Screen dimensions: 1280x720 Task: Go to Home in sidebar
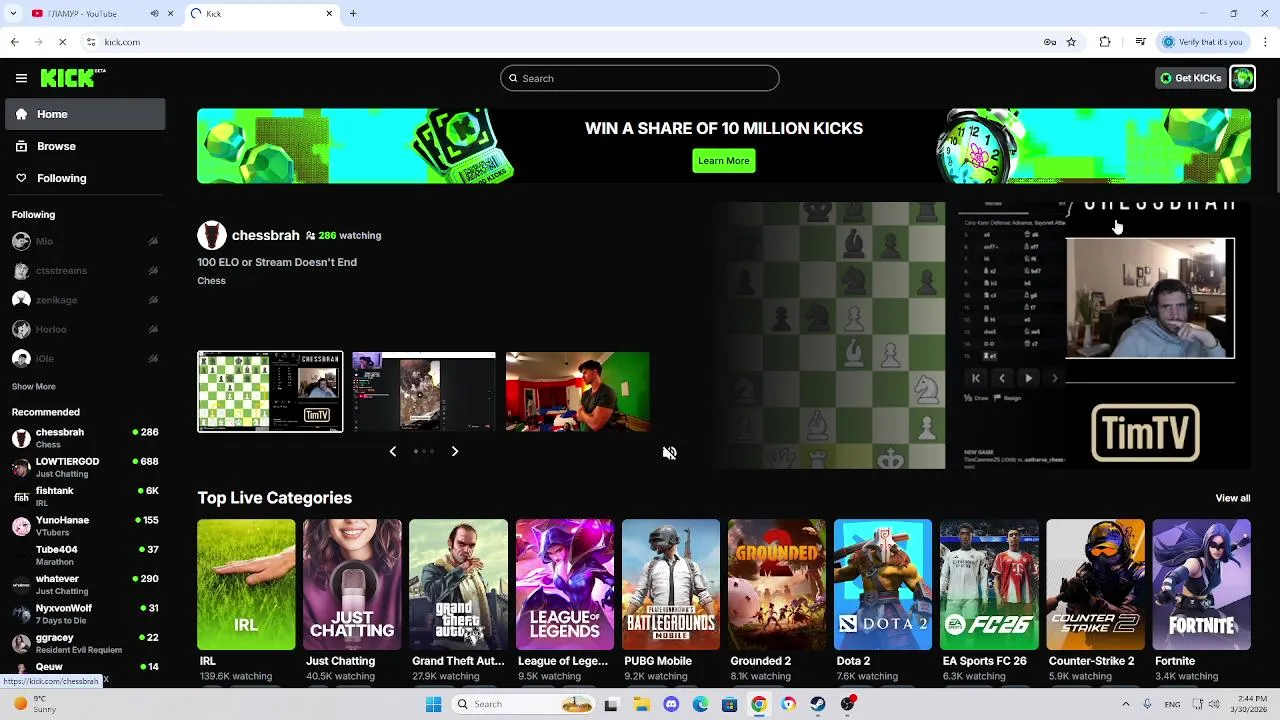85,114
